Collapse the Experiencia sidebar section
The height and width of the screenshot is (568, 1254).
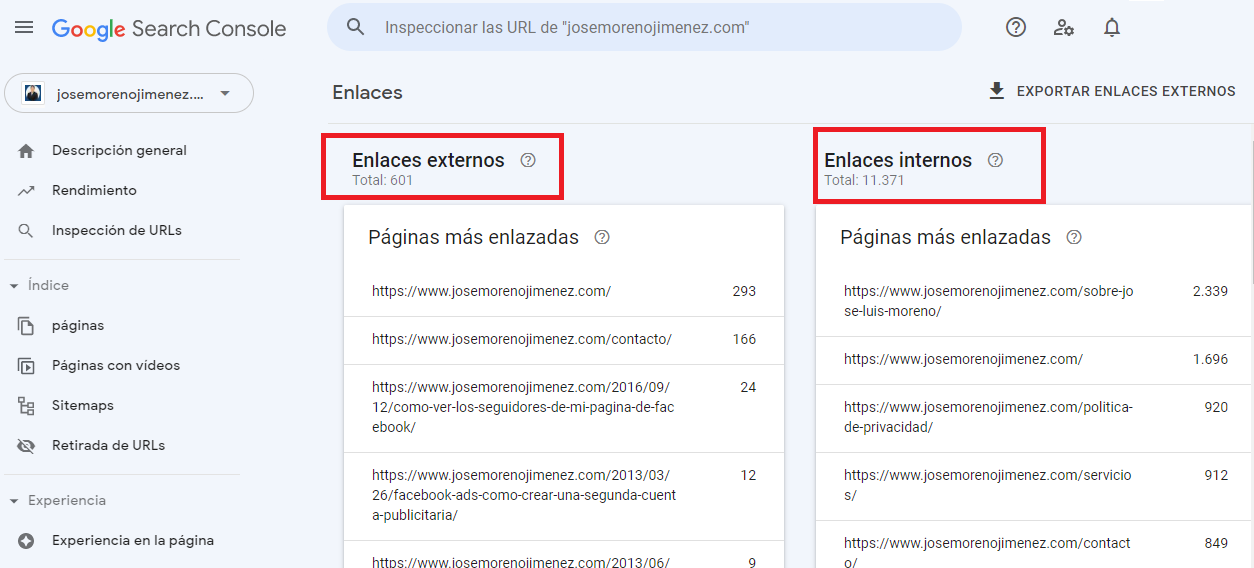tap(14, 501)
